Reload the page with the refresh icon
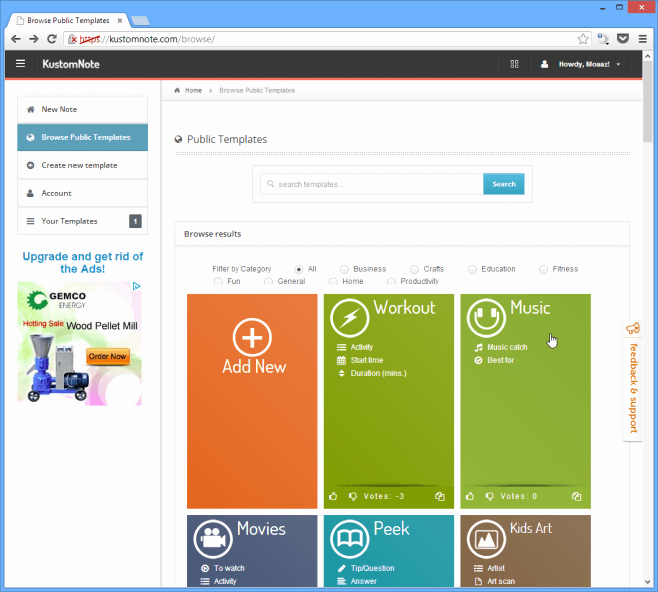The width and height of the screenshot is (658, 592). pyautogui.click(x=52, y=39)
